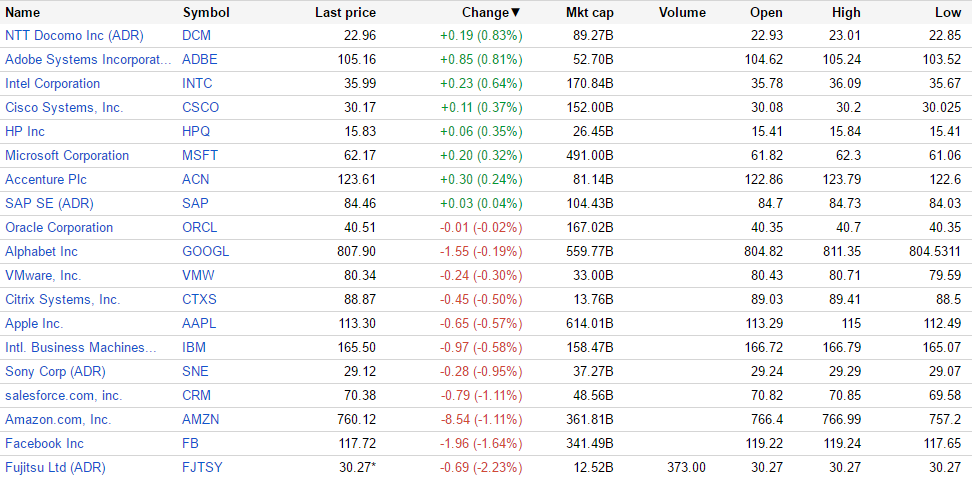This screenshot has height=479, width=972.
Task: Open the Amazon.com, Inc. link
Action: pos(58,419)
